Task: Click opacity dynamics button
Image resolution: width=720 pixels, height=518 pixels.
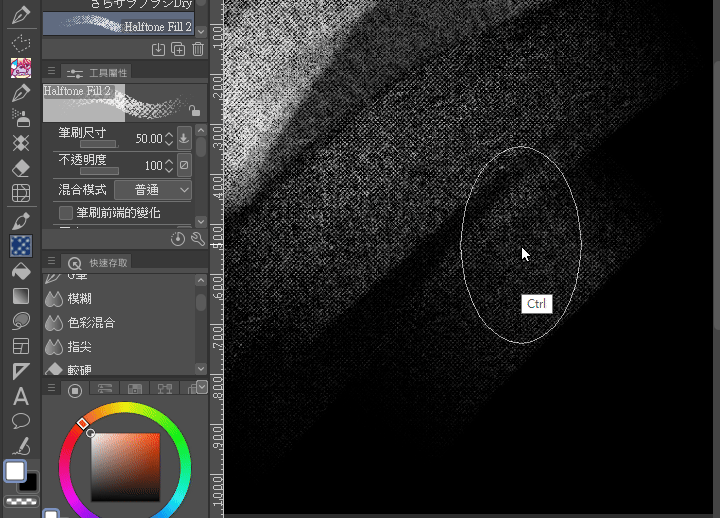Action: pyautogui.click(x=184, y=165)
